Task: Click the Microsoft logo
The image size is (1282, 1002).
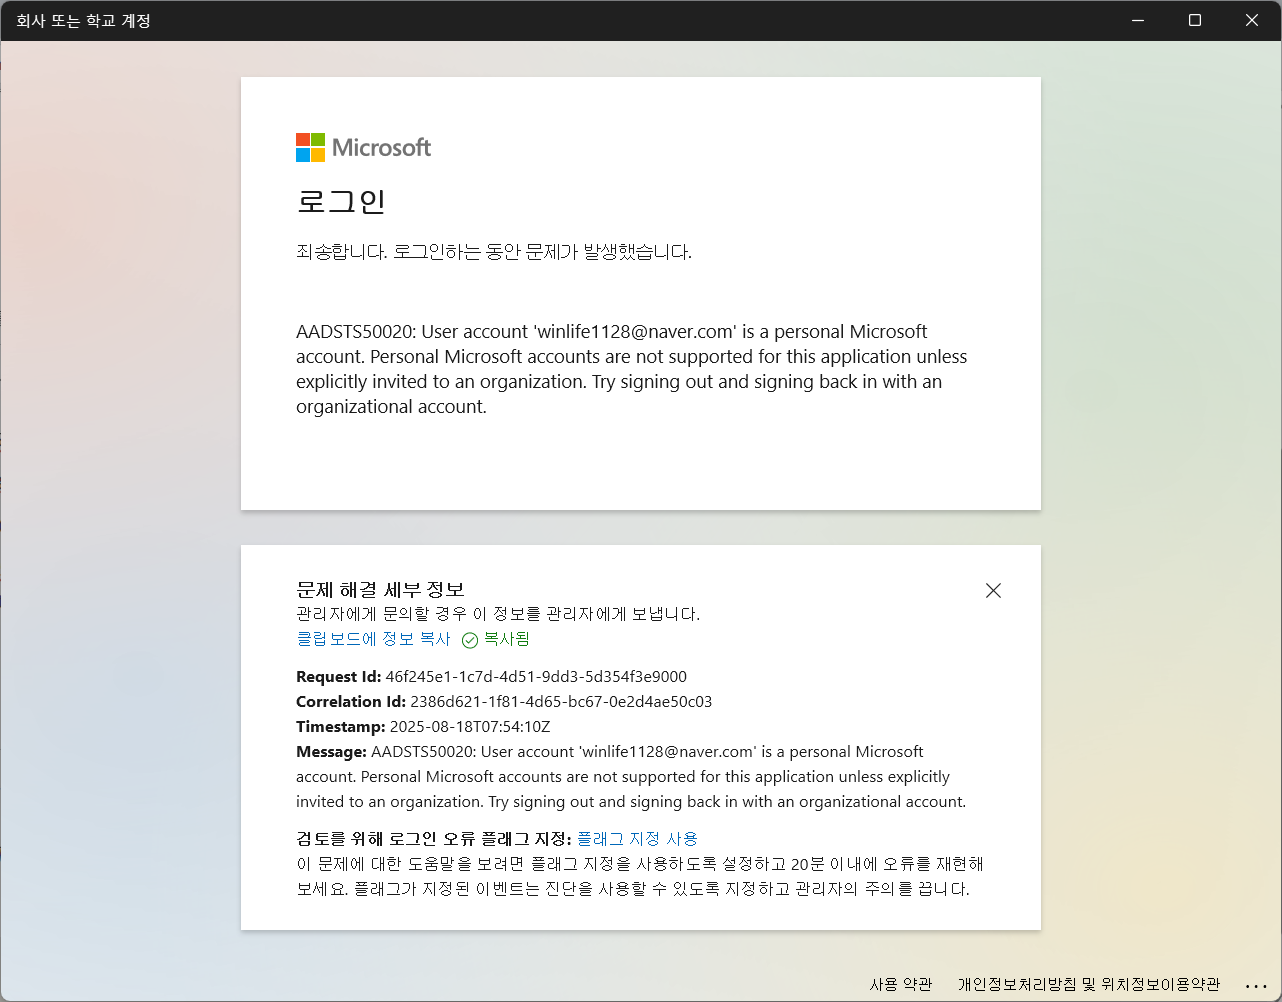Action: [363, 148]
